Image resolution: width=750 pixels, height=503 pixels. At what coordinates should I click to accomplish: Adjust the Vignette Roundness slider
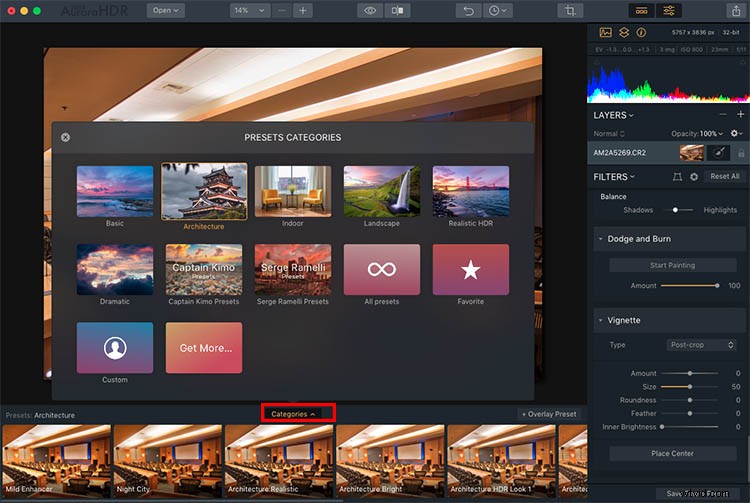(689, 400)
